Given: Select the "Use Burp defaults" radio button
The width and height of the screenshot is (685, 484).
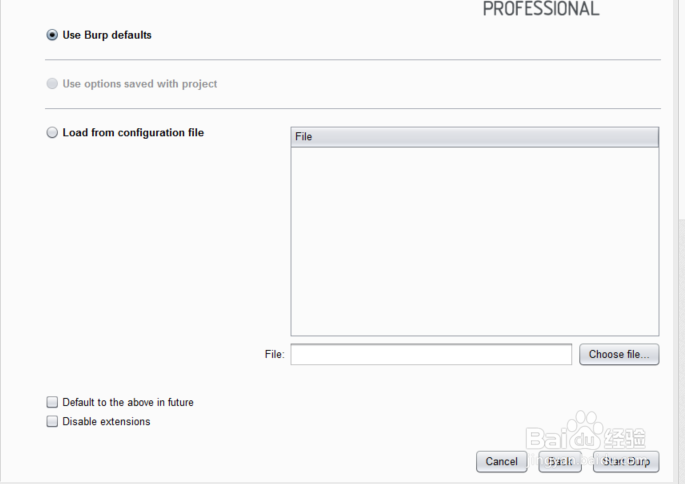Looking at the screenshot, I should 52,35.
